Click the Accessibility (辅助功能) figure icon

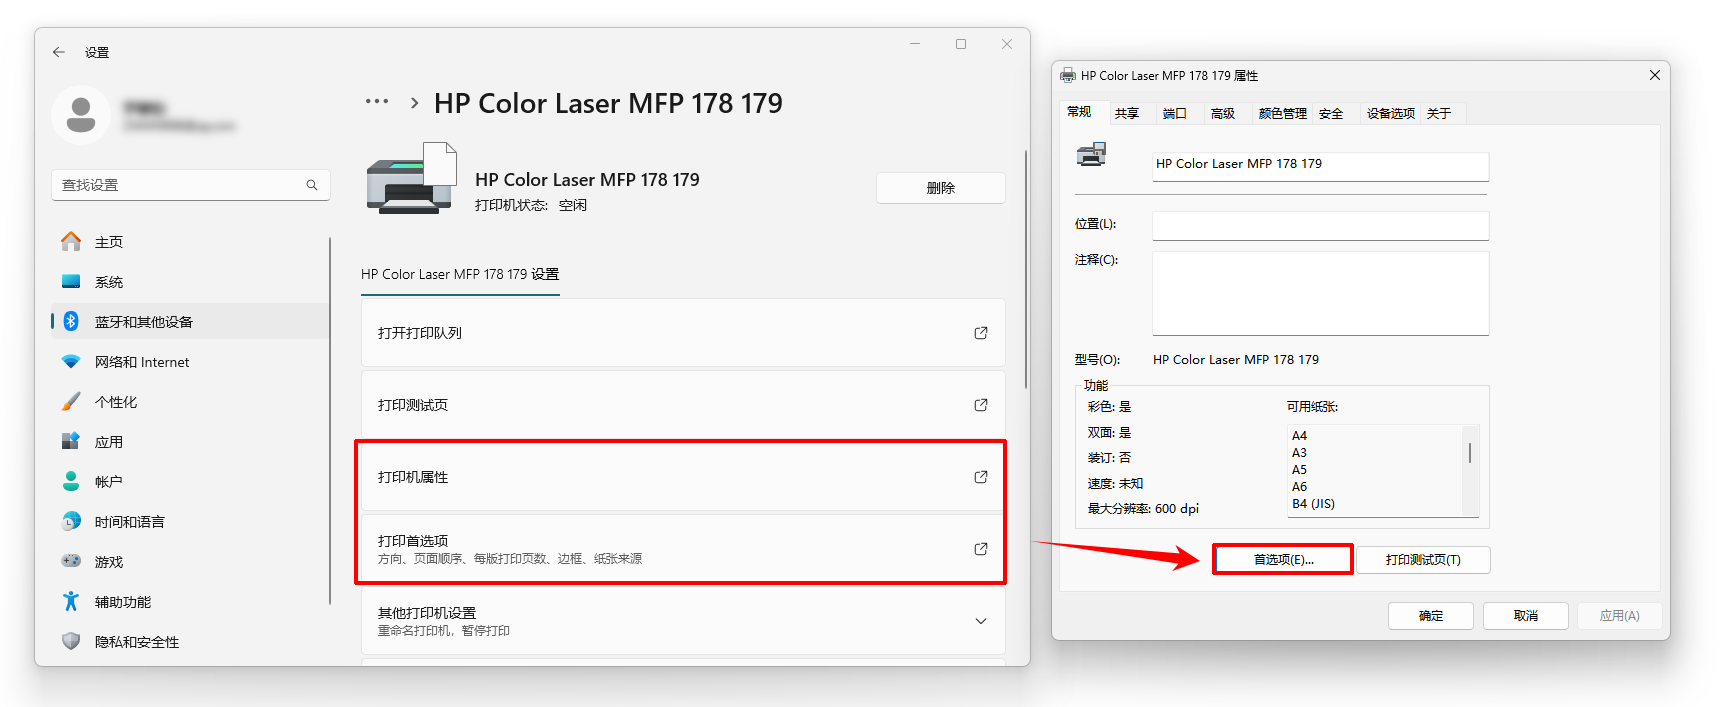click(x=71, y=602)
